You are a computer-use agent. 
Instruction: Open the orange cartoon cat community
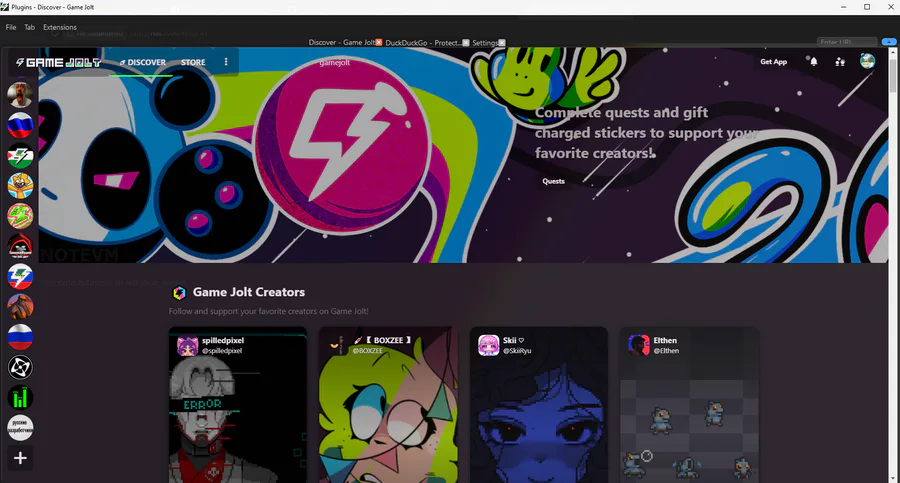click(20, 186)
